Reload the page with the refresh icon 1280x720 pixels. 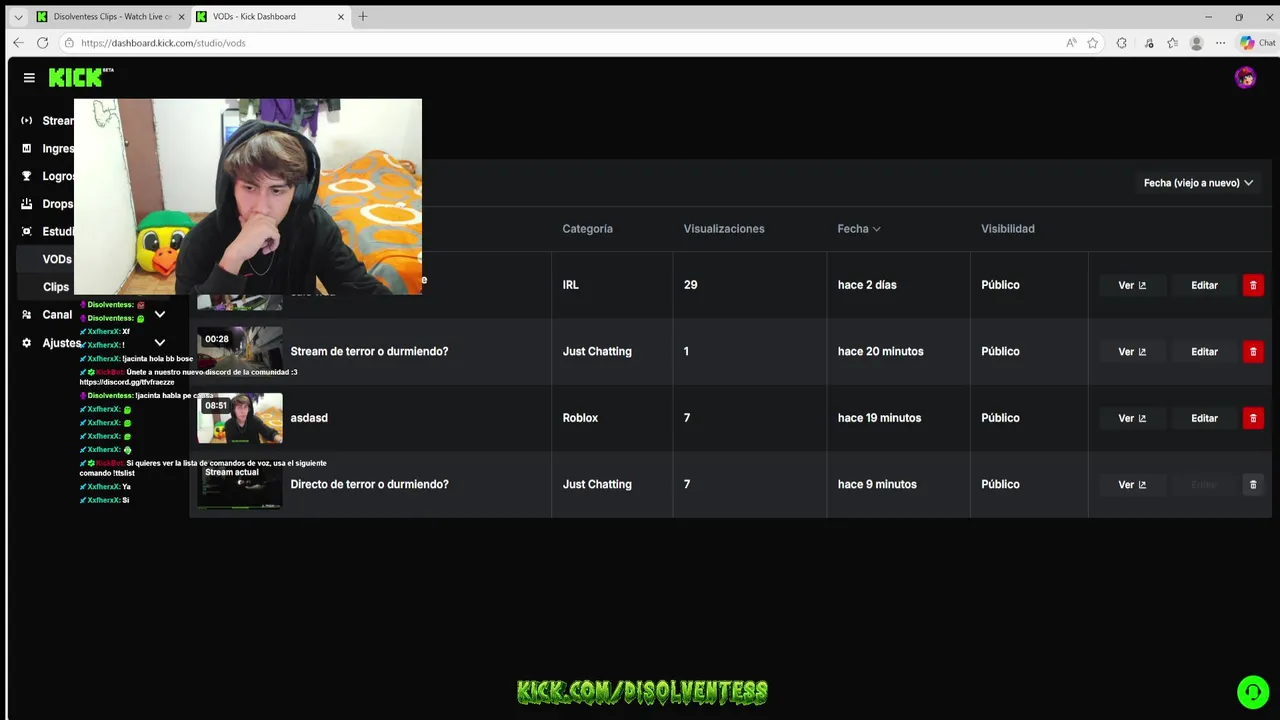[x=42, y=43]
